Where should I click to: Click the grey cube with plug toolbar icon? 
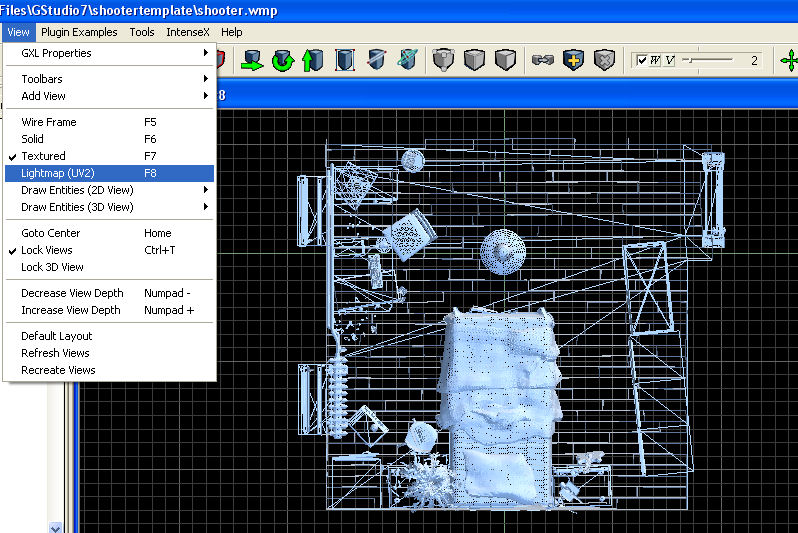pyautogui.click(x=442, y=61)
